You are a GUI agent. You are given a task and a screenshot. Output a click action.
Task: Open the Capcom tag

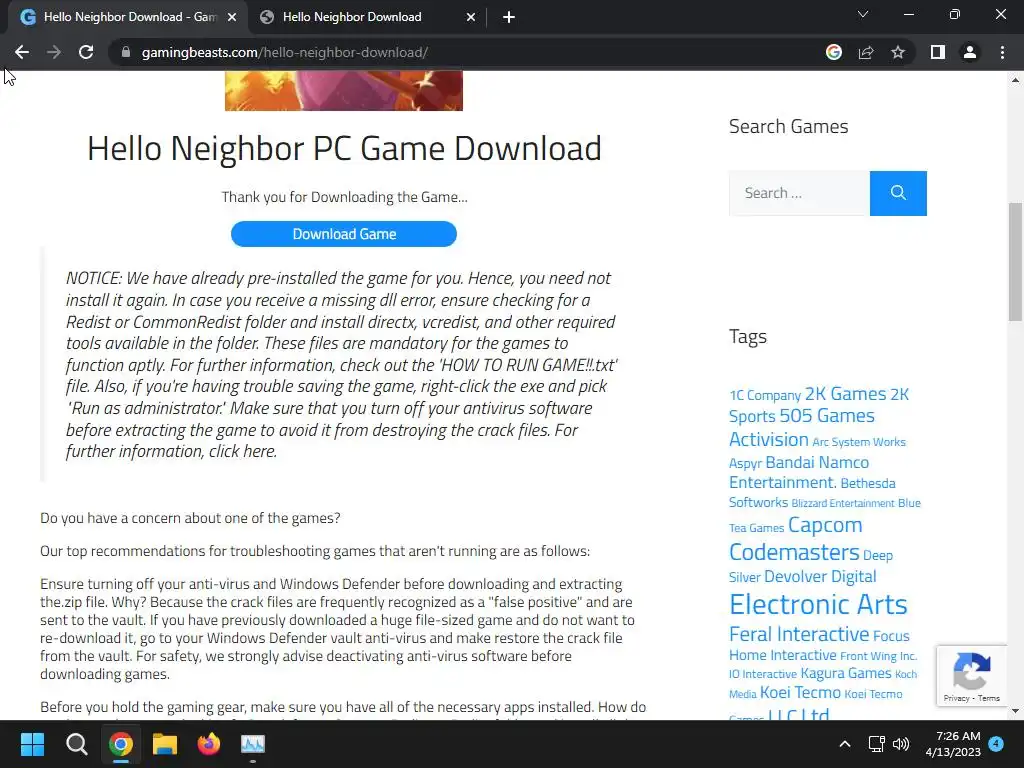coord(825,525)
